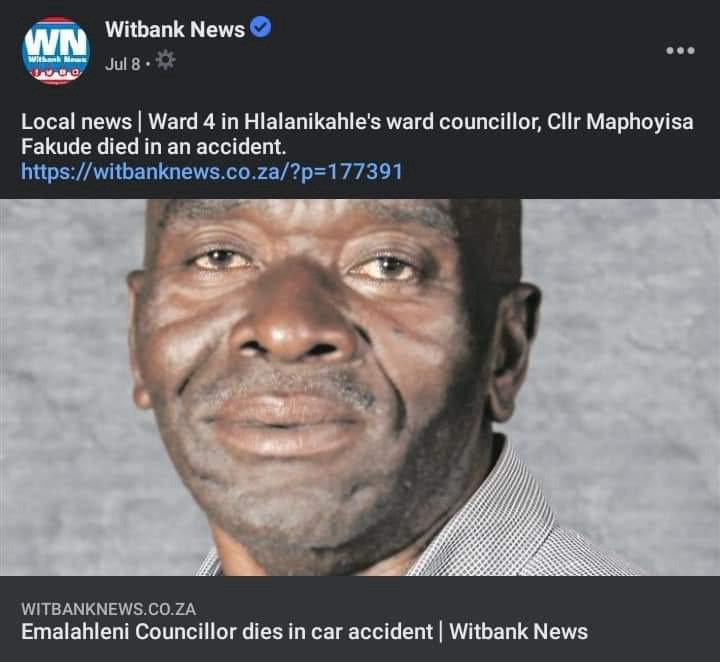Click the WITBANKNEWS.CO.ZA domain label
The height and width of the screenshot is (662, 720).
[109, 609]
